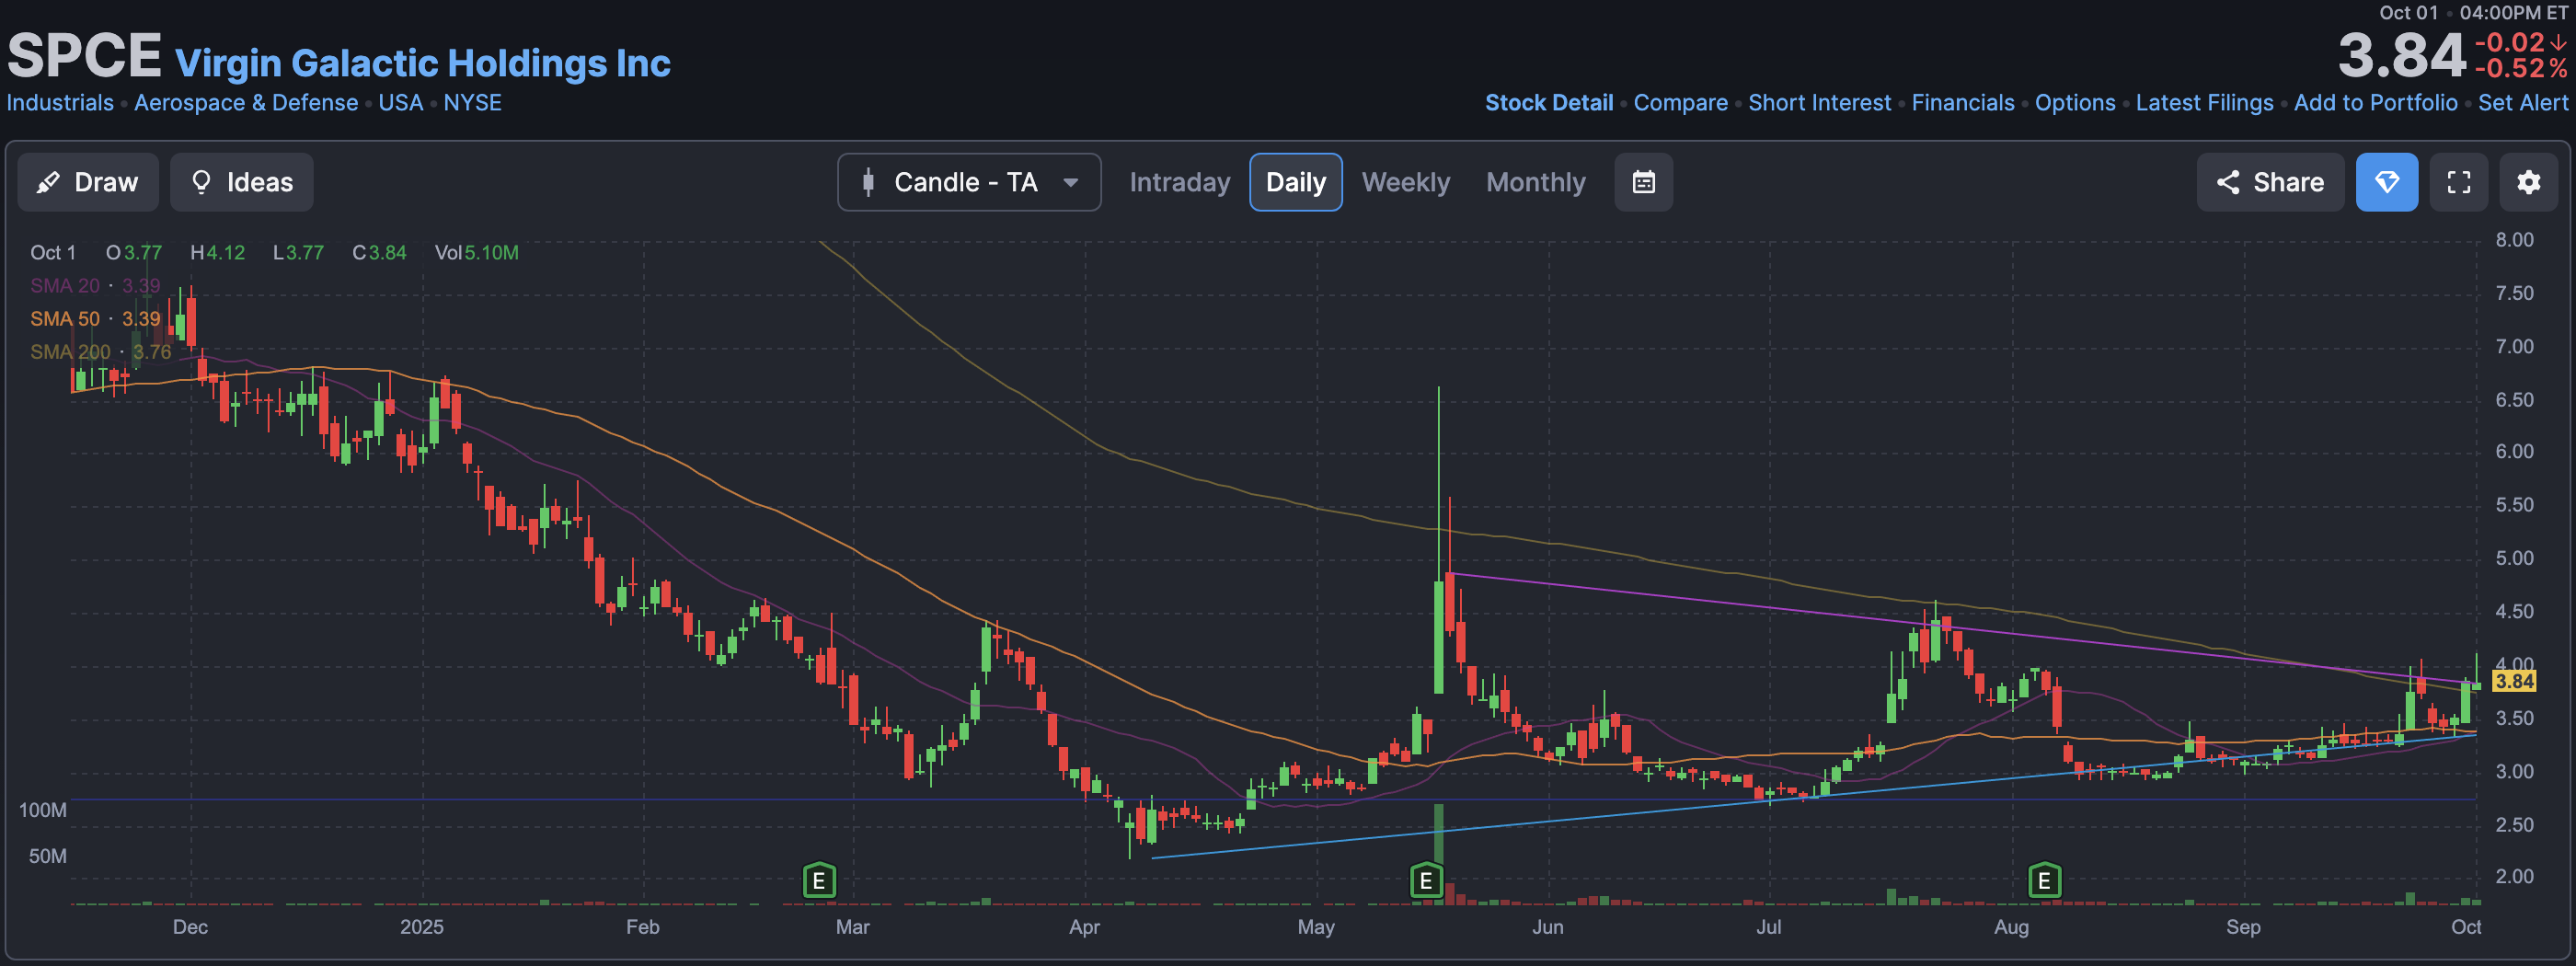Click the SMA 20 indicator label
The width and height of the screenshot is (2576, 966).
(94, 286)
